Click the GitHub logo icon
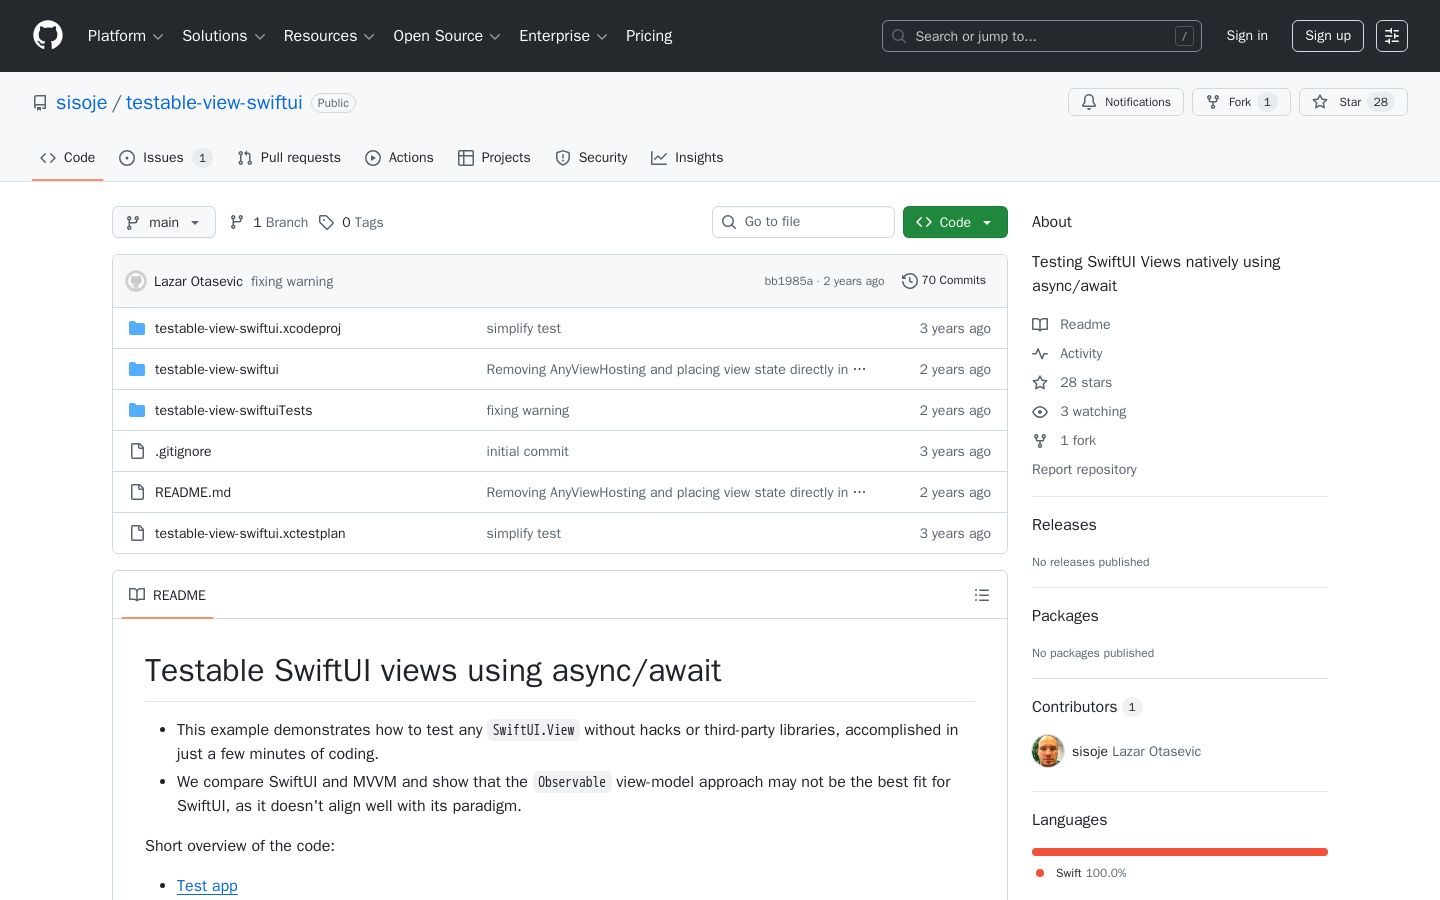Image resolution: width=1440 pixels, height=900 pixels. [x=48, y=36]
